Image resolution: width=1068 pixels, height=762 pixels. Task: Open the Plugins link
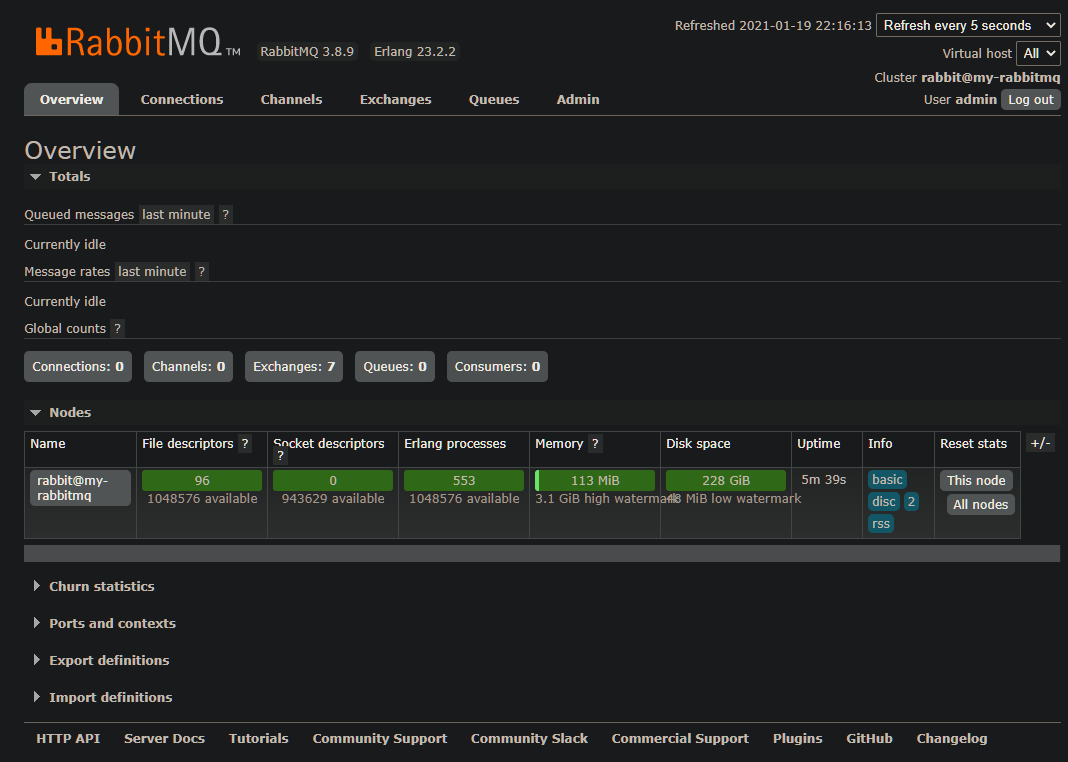coord(798,739)
